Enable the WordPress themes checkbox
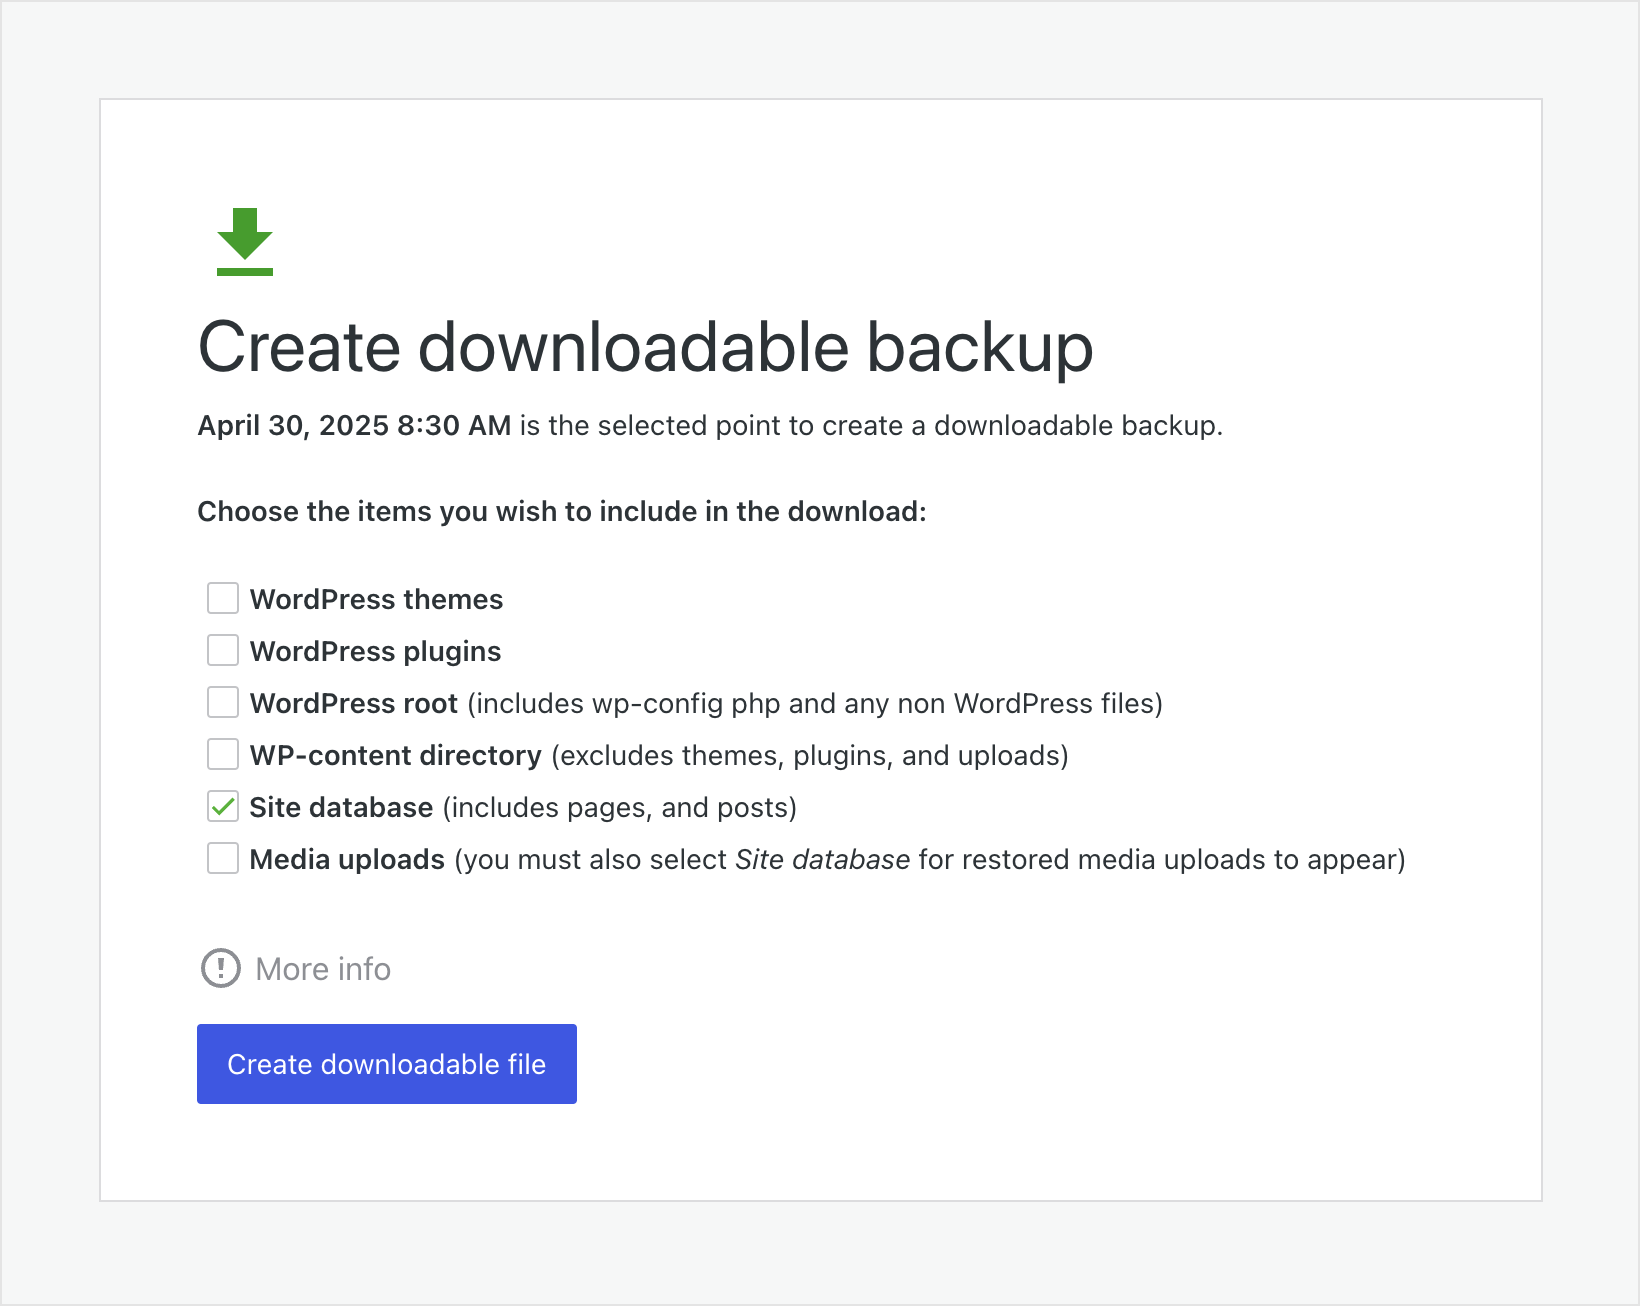This screenshot has height=1306, width=1640. pos(222,598)
